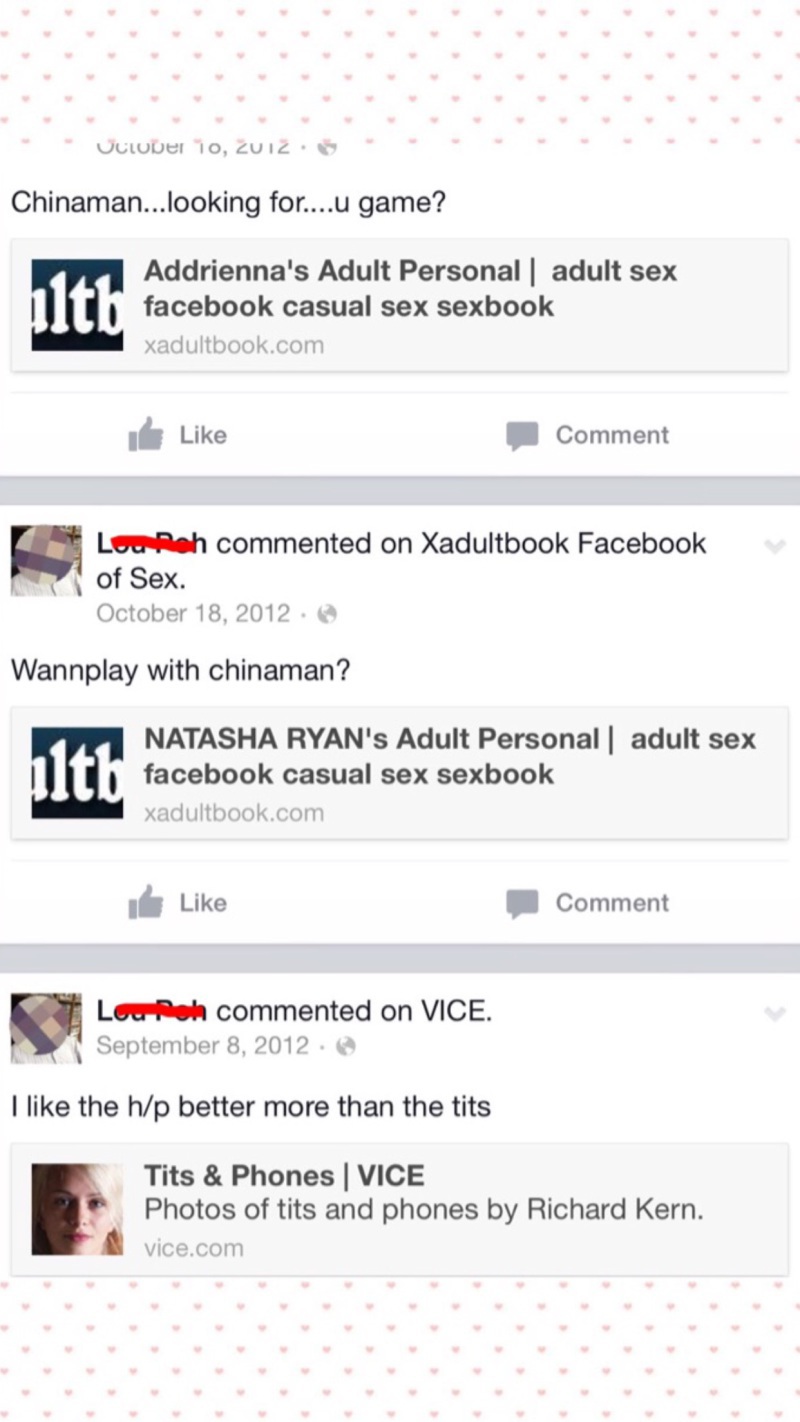Open the altb logo thumbnail for NATASHA RYAN's link
The image size is (800, 1422).
(77, 773)
